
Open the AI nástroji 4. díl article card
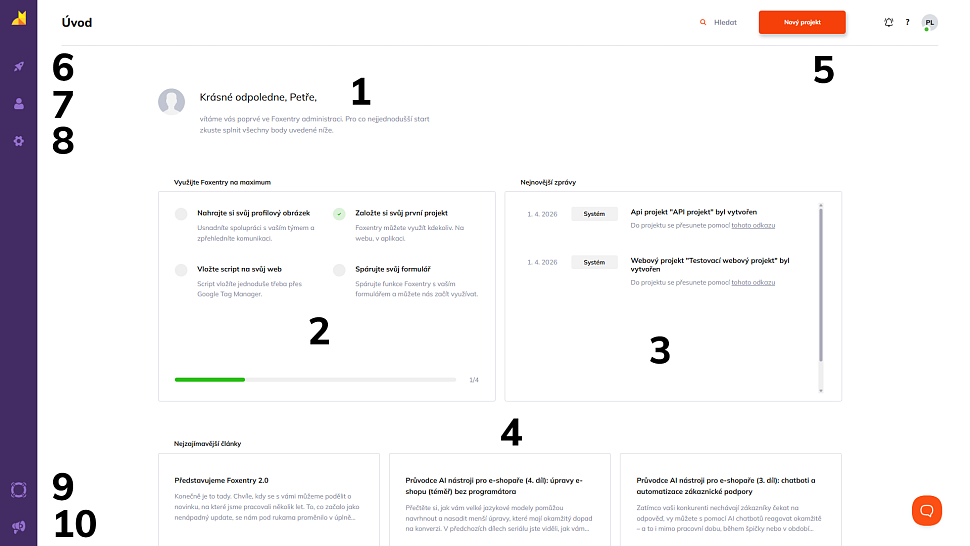point(499,500)
